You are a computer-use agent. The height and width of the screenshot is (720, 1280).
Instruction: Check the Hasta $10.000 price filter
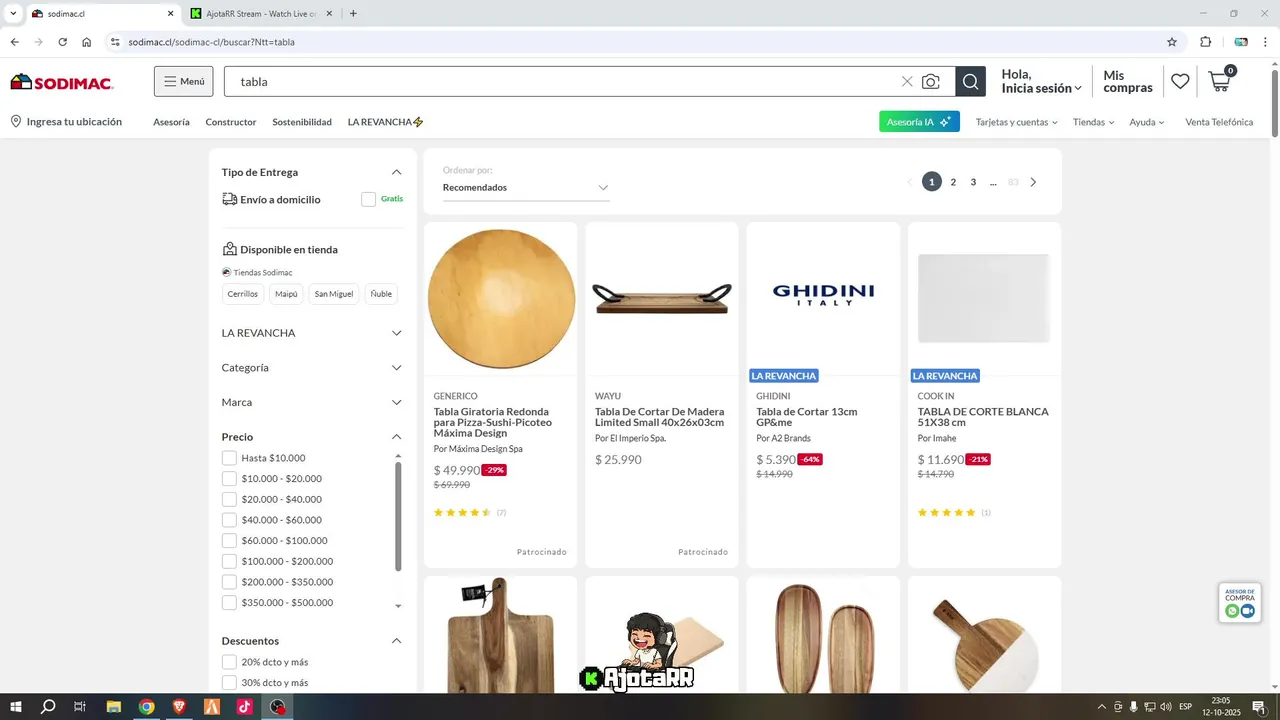tap(229, 458)
